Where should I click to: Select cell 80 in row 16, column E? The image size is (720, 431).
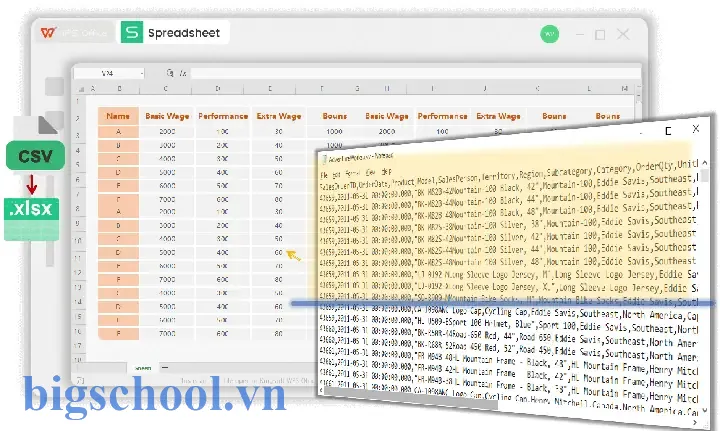[x=279, y=334]
